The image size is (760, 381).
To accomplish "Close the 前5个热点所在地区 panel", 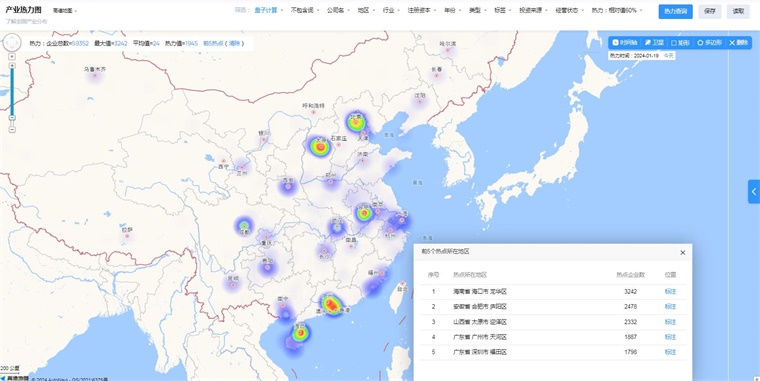I will click(x=682, y=253).
